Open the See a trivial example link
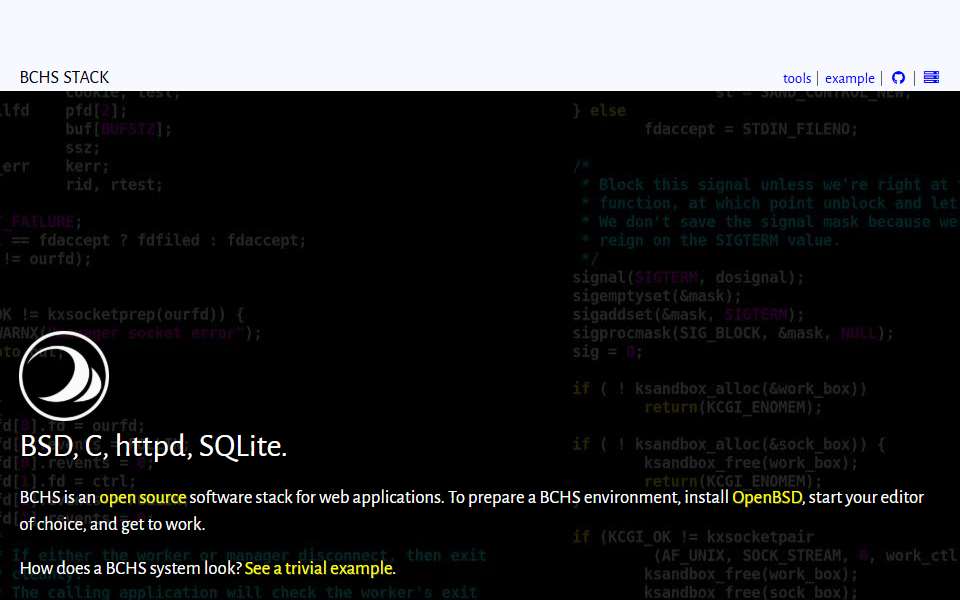The height and width of the screenshot is (600, 960). pos(318,568)
